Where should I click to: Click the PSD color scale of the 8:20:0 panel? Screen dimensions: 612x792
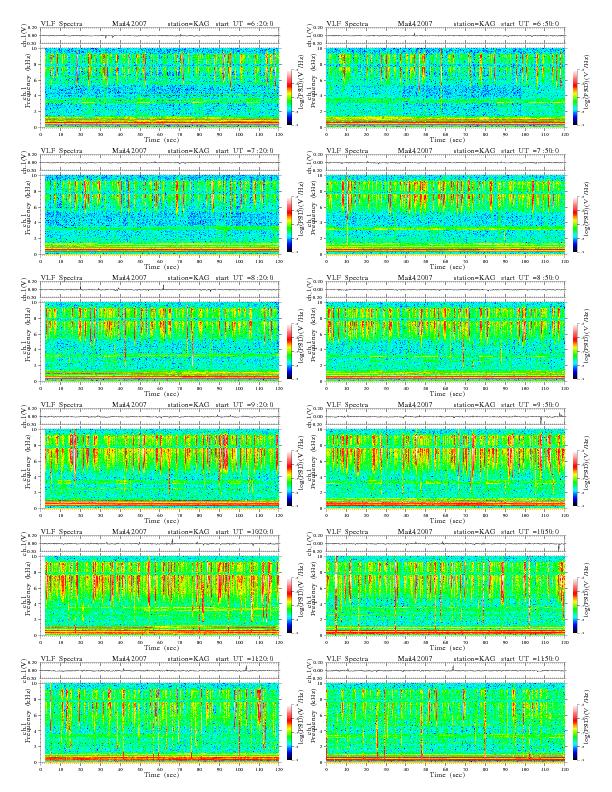click(289, 351)
